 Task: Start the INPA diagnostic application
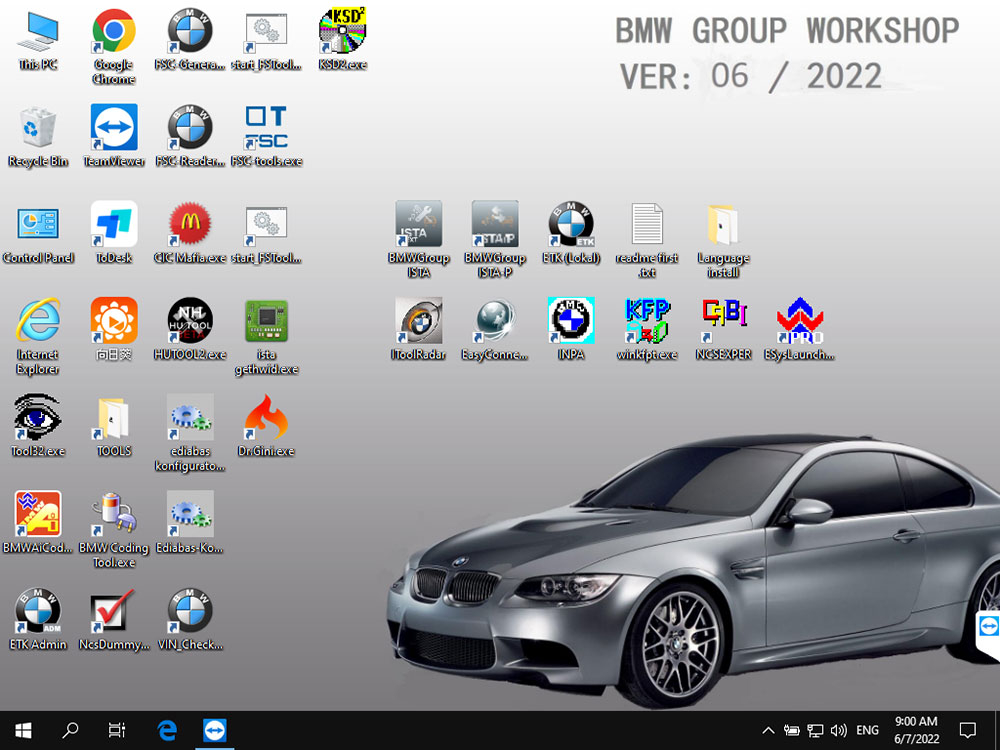pyautogui.click(x=571, y=322)
